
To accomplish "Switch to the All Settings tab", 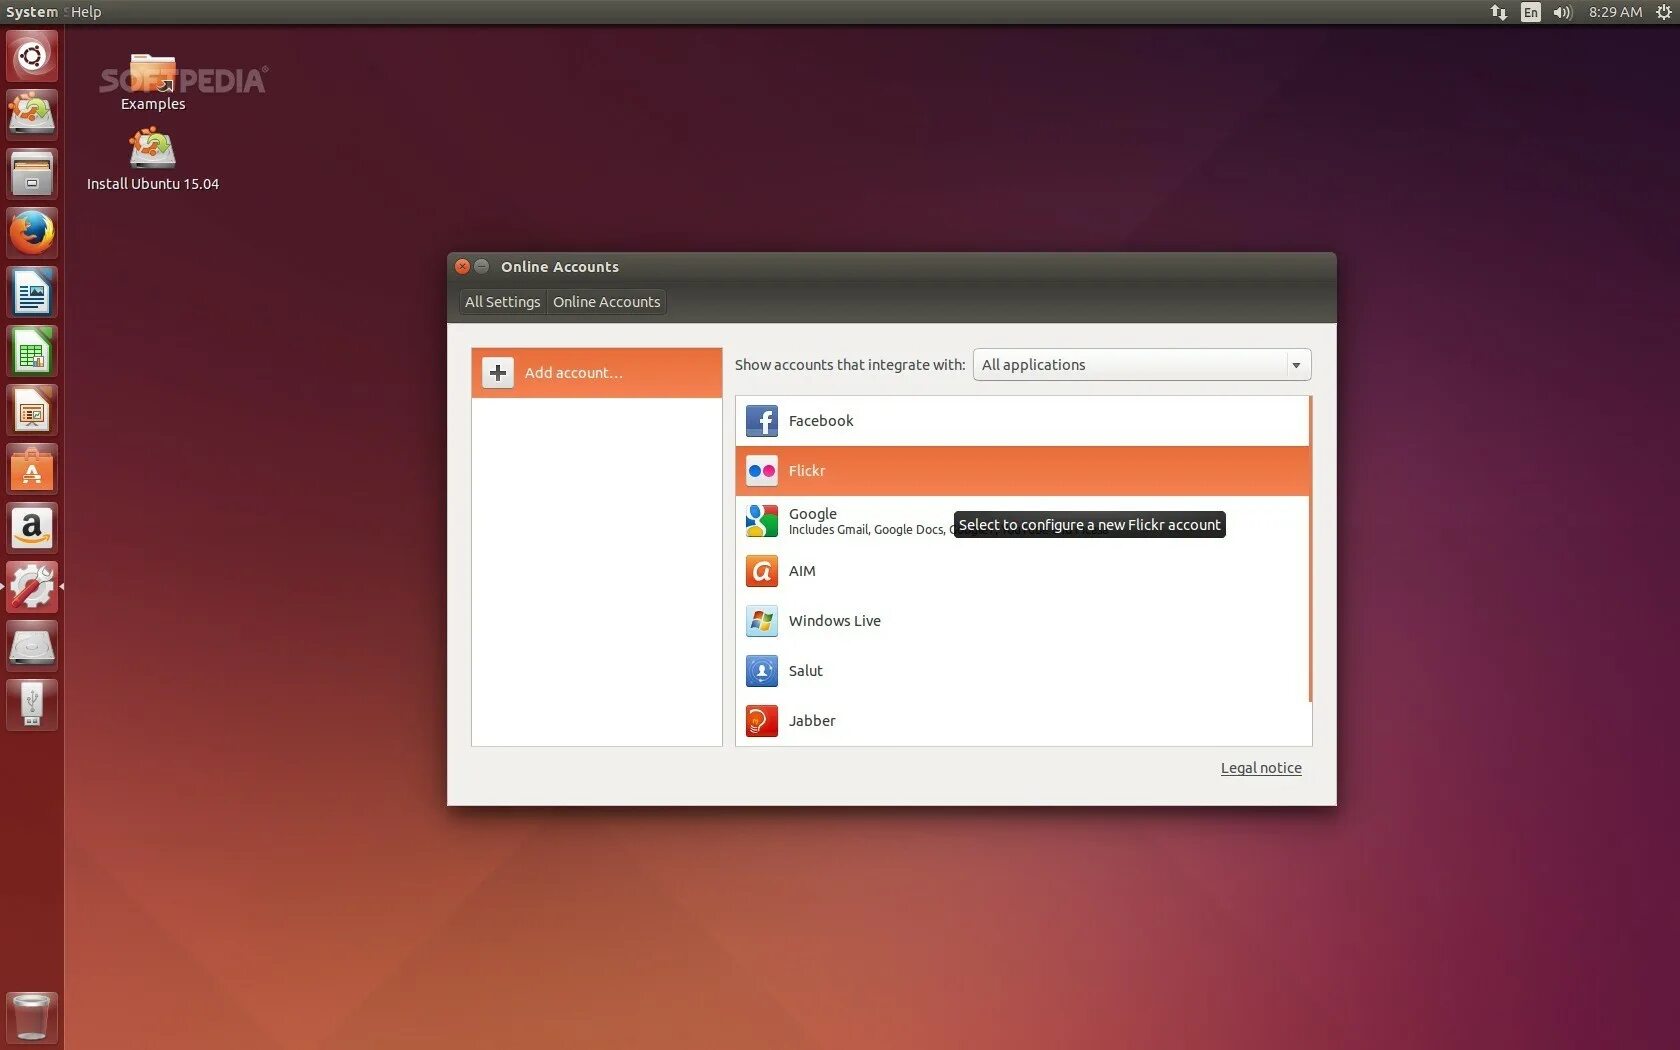I will (502, 301).
